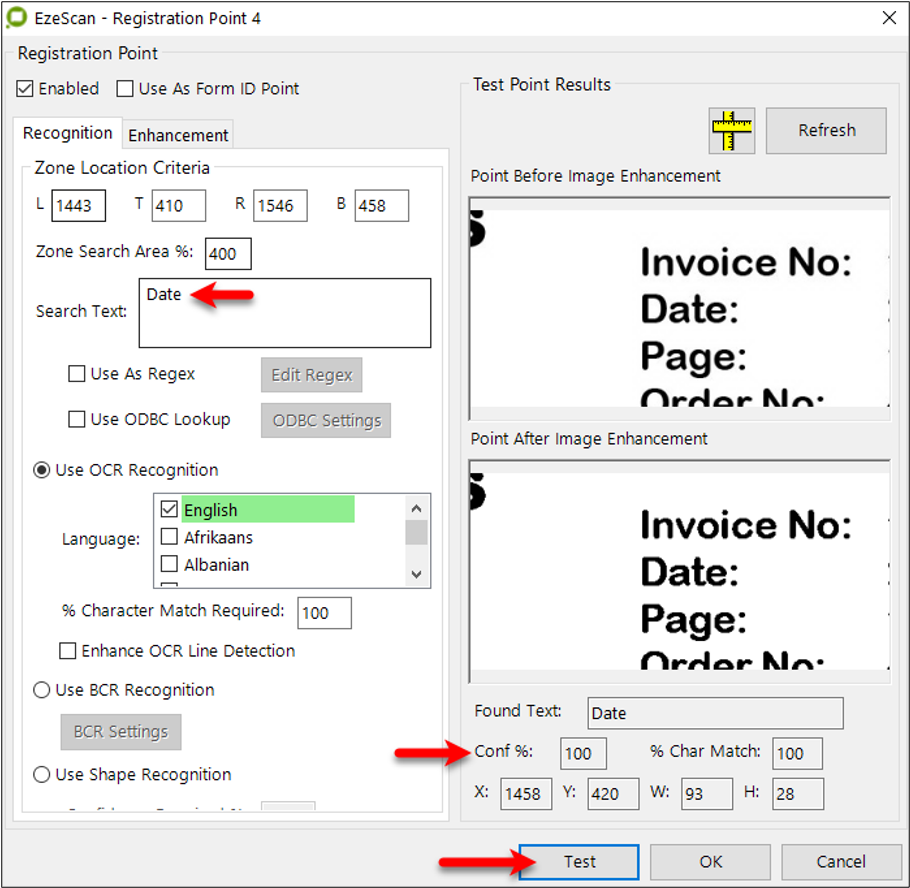Select Use BCR Recognition radio button
Viewport: 910px width, 888px height.
click(42, 690)
